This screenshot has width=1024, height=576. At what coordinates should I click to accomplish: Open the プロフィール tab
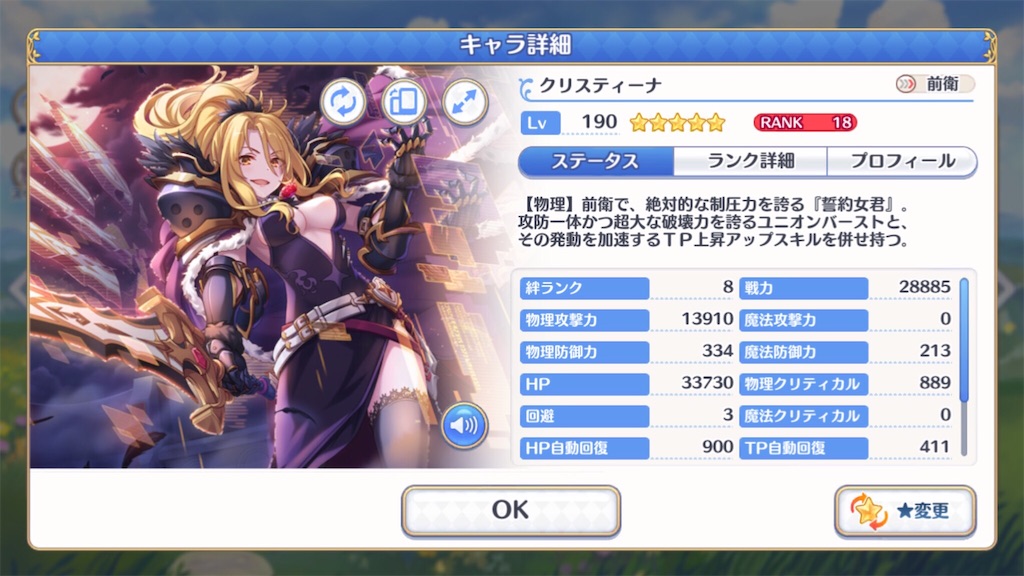pos(902,161)
